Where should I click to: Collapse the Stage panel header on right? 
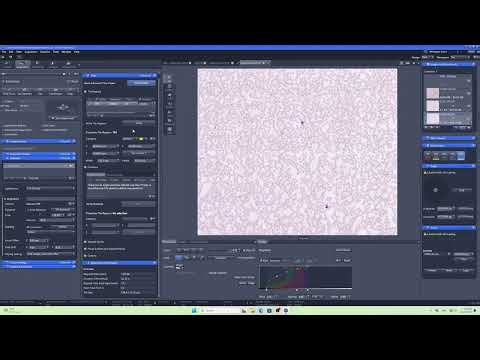[x=449, y=166]
